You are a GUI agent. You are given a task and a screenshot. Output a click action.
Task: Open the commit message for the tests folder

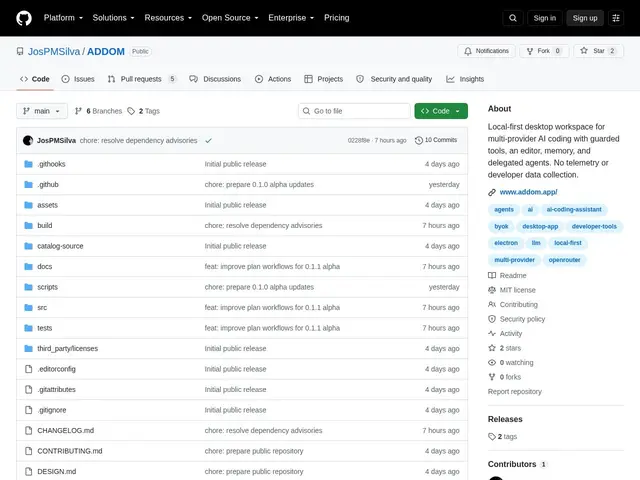[x=272, y=328]
